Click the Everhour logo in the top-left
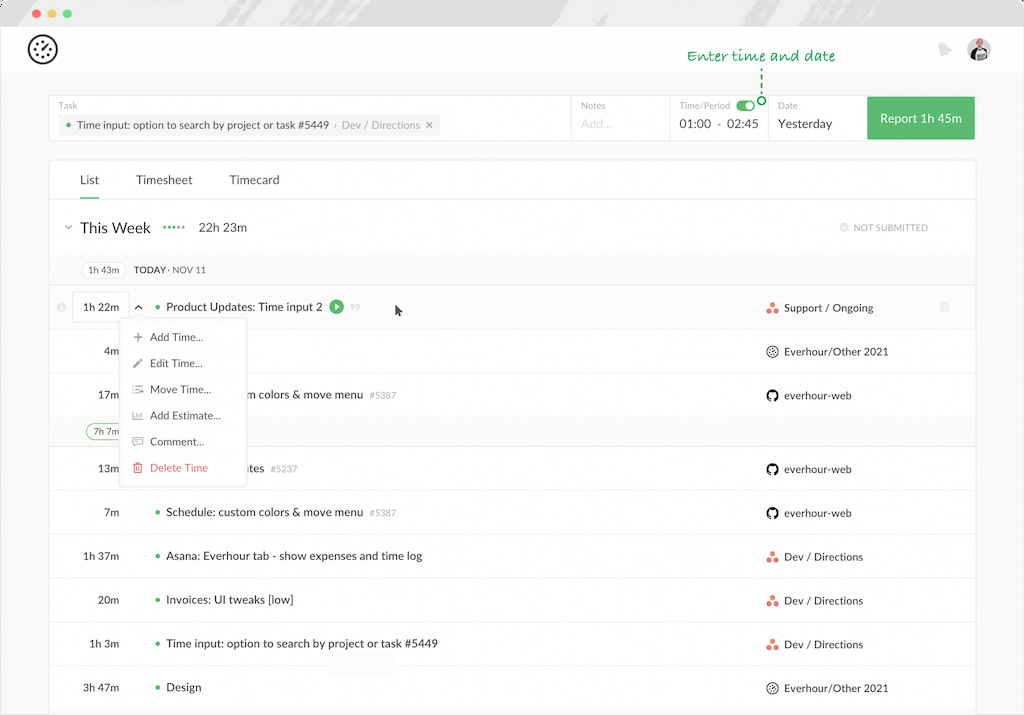 (x=42, y=49)
